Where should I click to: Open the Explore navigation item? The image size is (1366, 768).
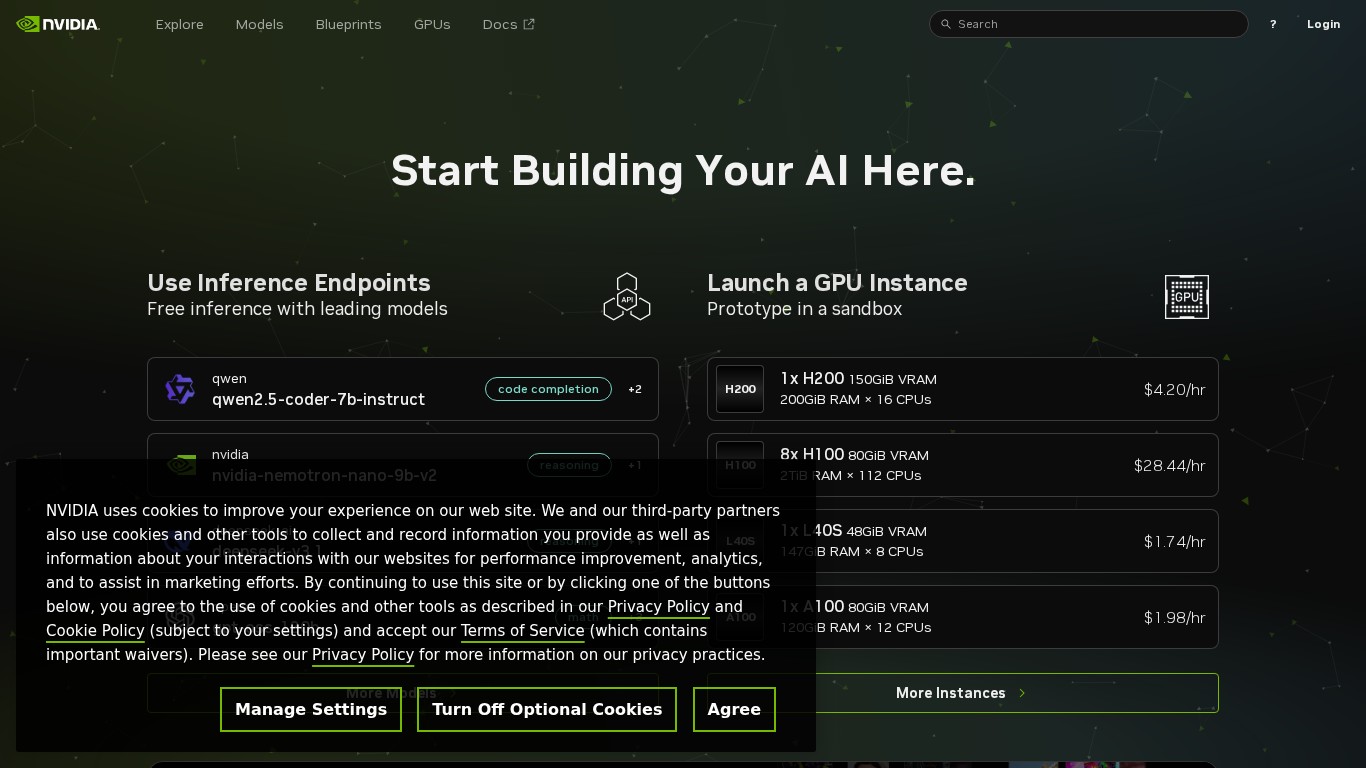(180, 24)
